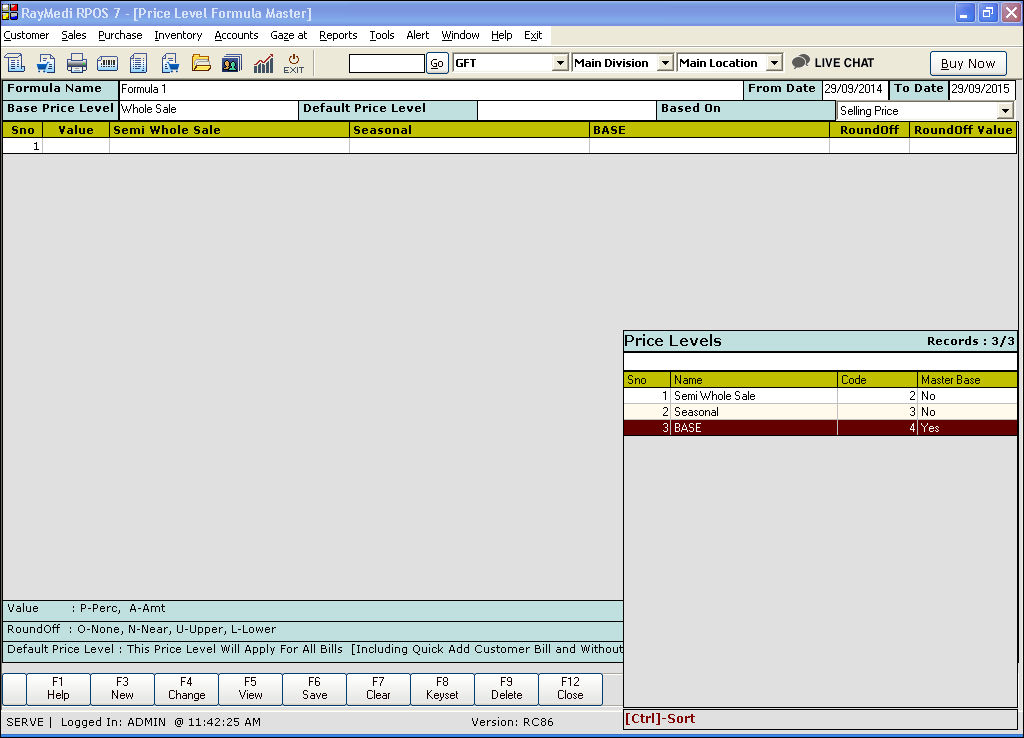Image resolution: width=1024 pixels, height=738 pixels.
Task: Expand the Main Location dropdown
Action: (773, 63)
